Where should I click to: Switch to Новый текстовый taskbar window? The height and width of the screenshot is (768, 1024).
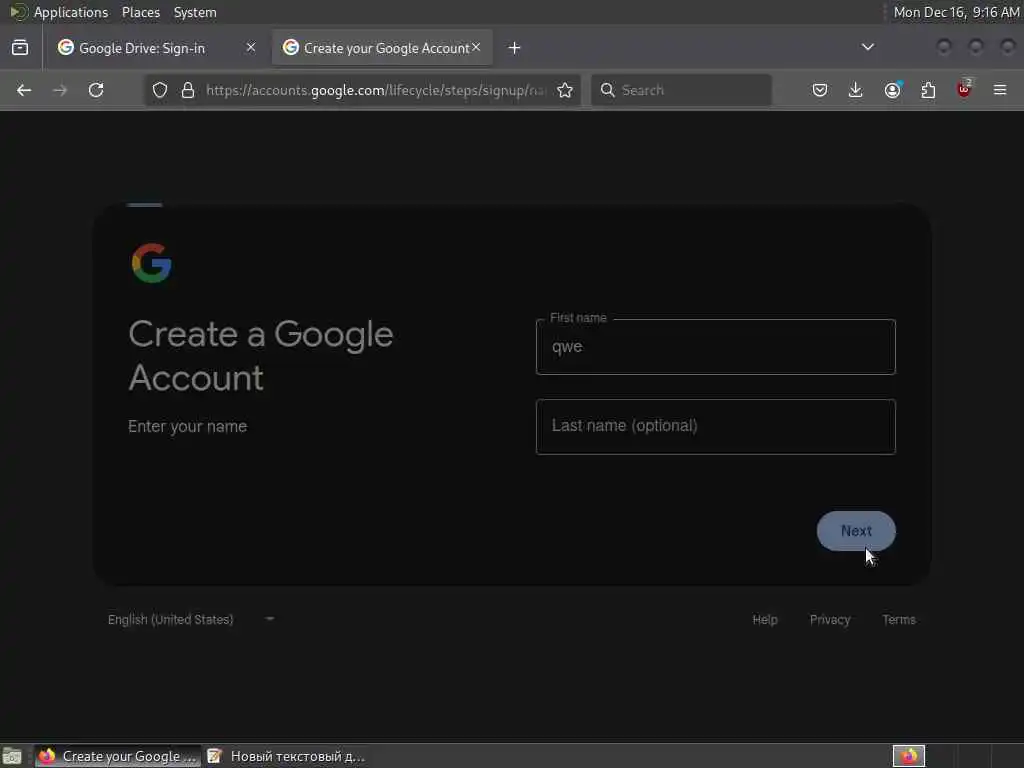click(287, 756)
